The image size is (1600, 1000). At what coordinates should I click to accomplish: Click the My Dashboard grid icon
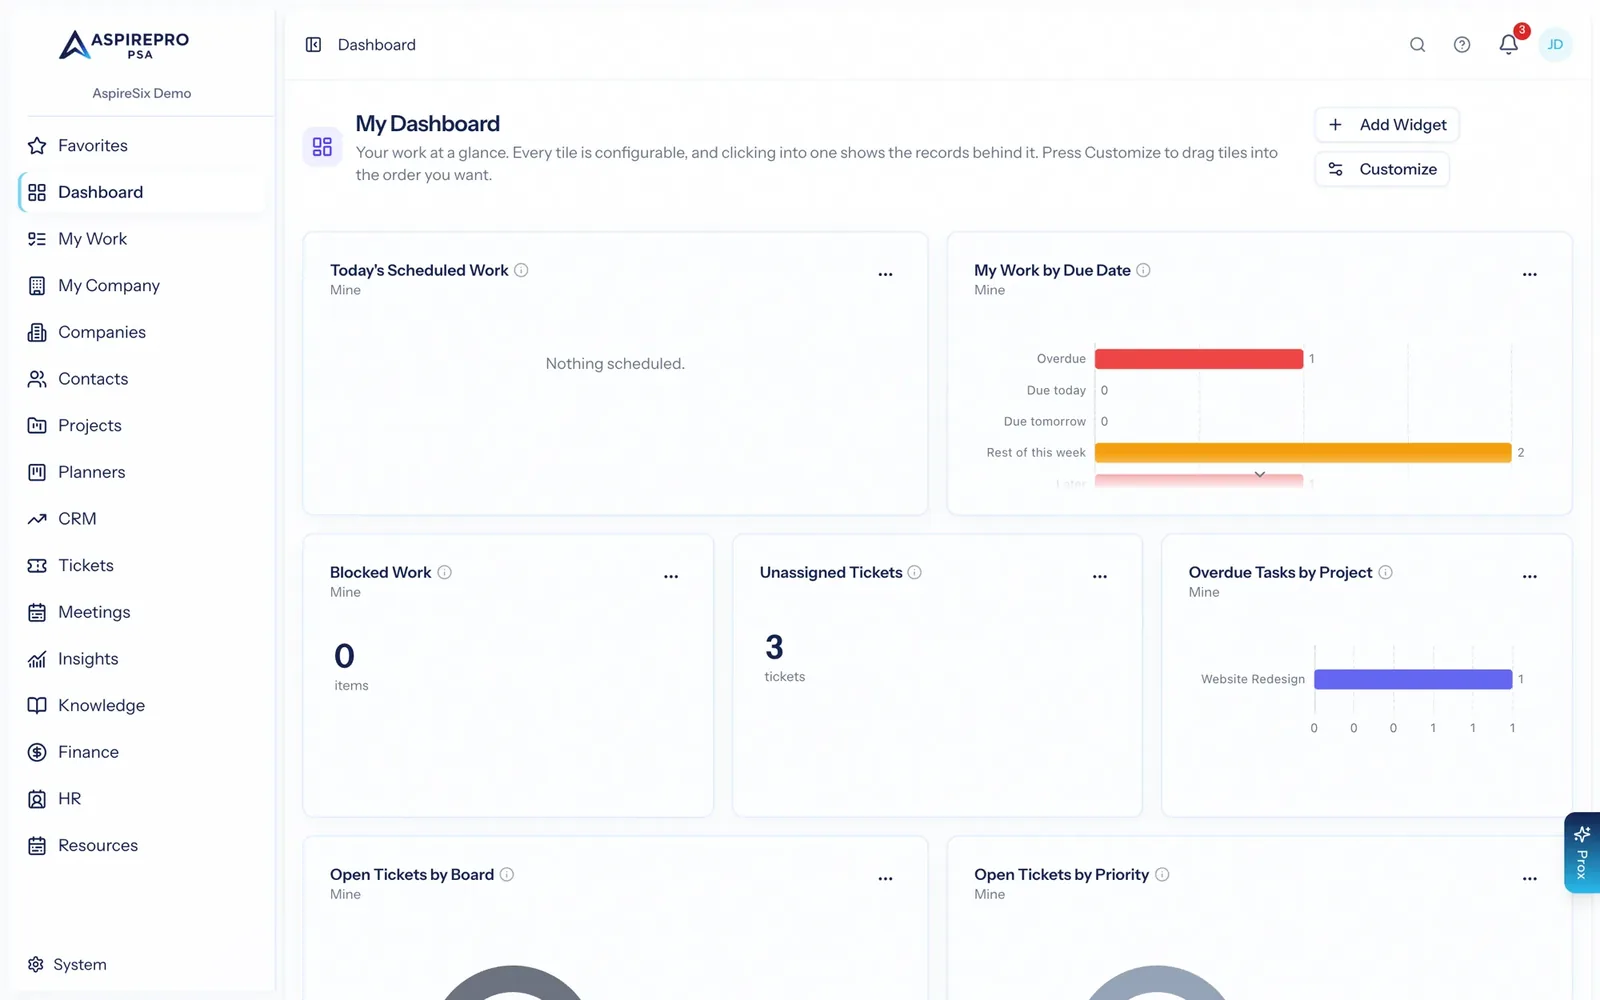pyautogui.click(x=322, y=147)
